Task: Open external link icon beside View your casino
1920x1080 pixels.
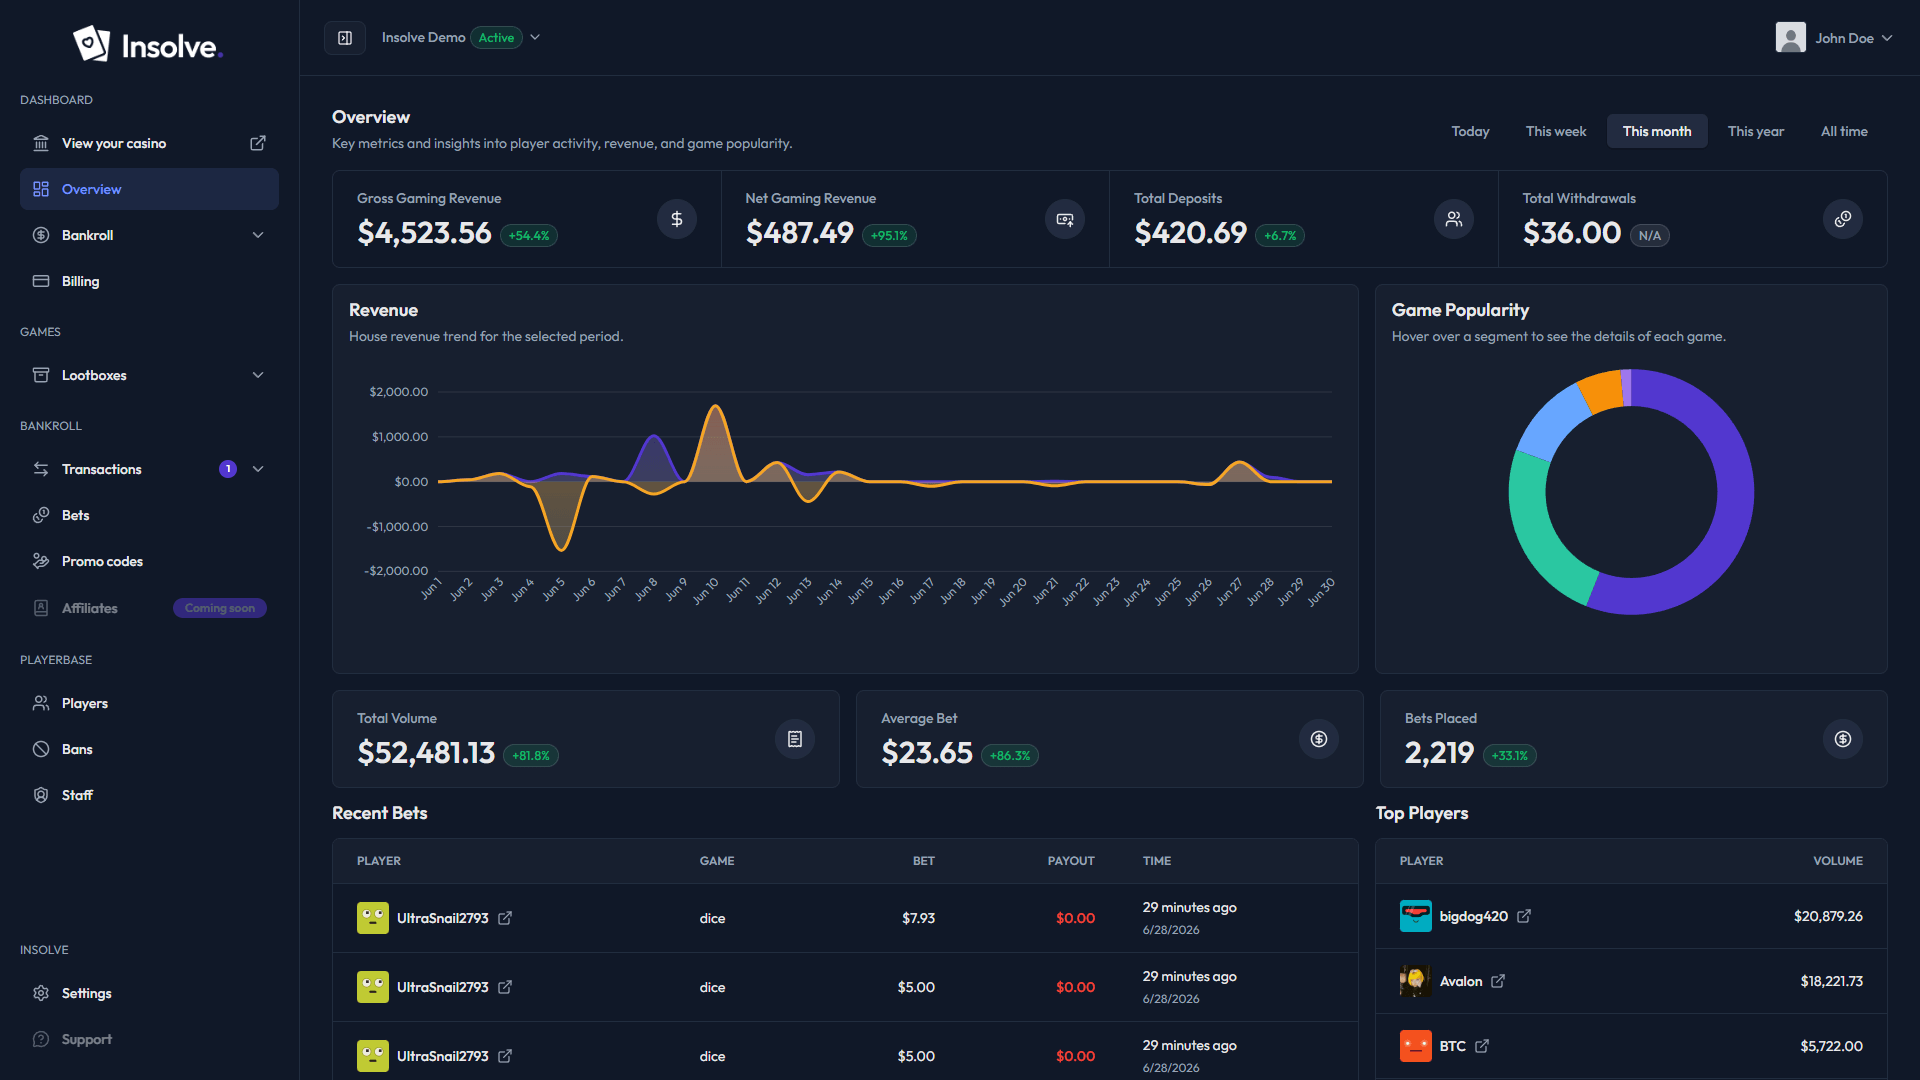Action: (258, 143)
